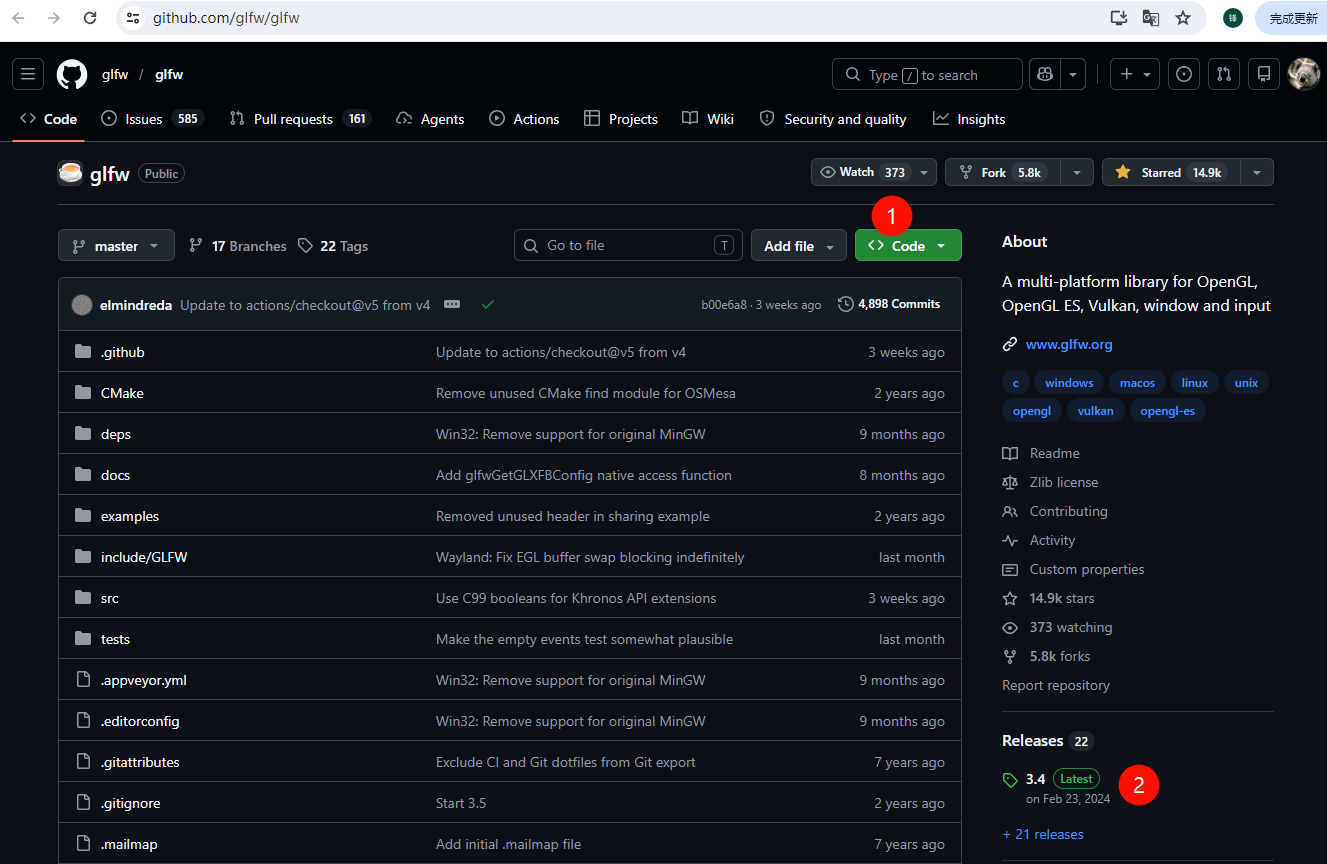The height and width of the screenshot is (864, 1327).
Task: Open the Pull requests icon in header
Action: coord(1224,74)
